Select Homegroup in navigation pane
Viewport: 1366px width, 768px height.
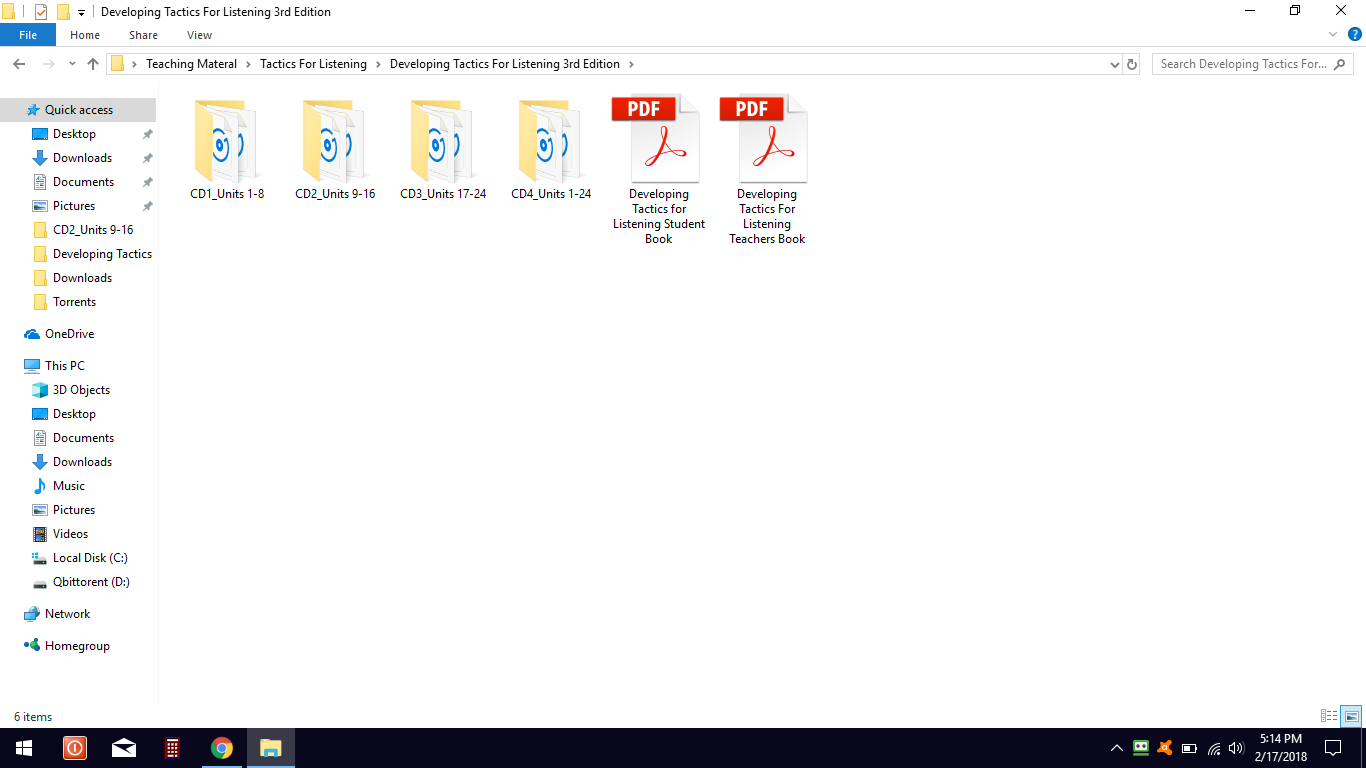(78, 646)
